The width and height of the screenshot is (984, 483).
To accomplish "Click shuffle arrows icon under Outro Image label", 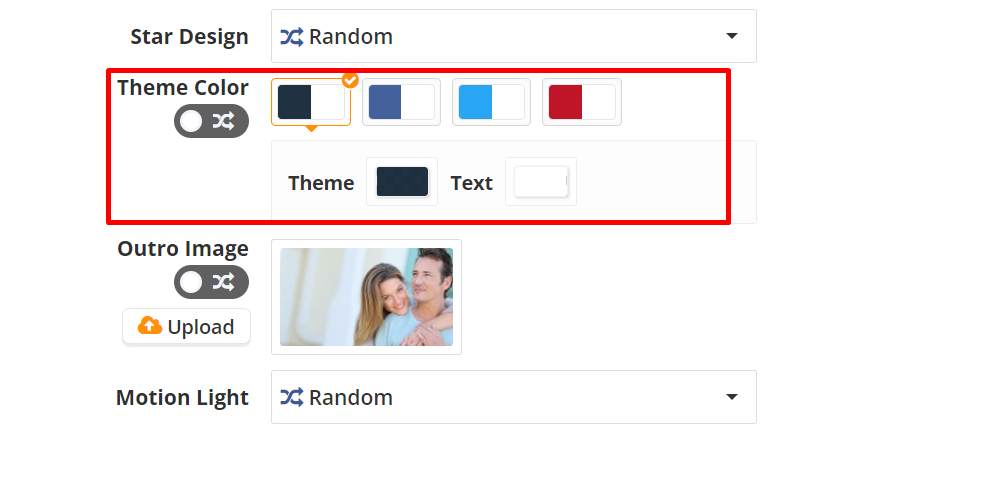I will [223, 282].
